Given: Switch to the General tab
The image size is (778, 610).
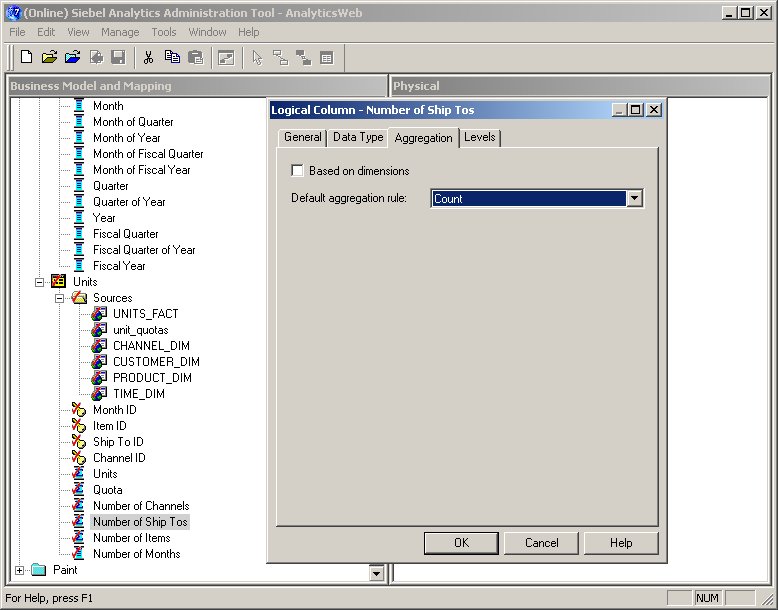Looking at the screenshot, I should click(302, 137).
